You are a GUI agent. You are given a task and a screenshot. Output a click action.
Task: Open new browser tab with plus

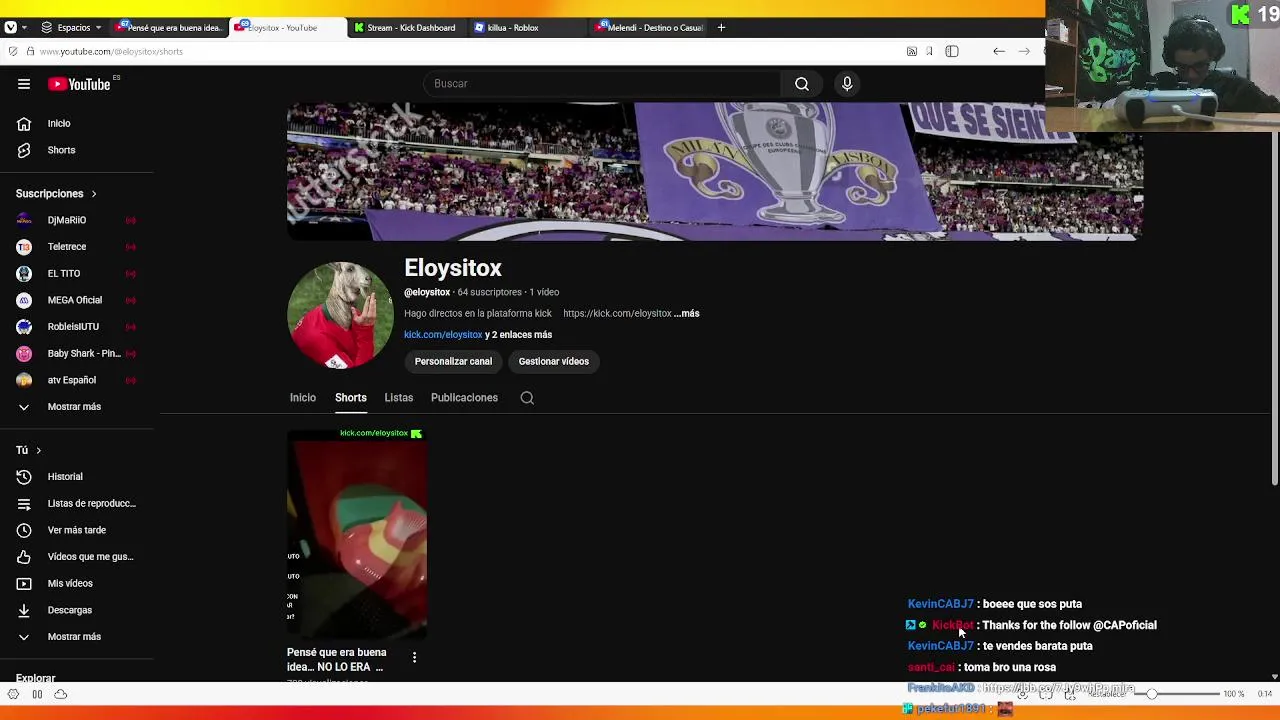click(x=721, y=27)
